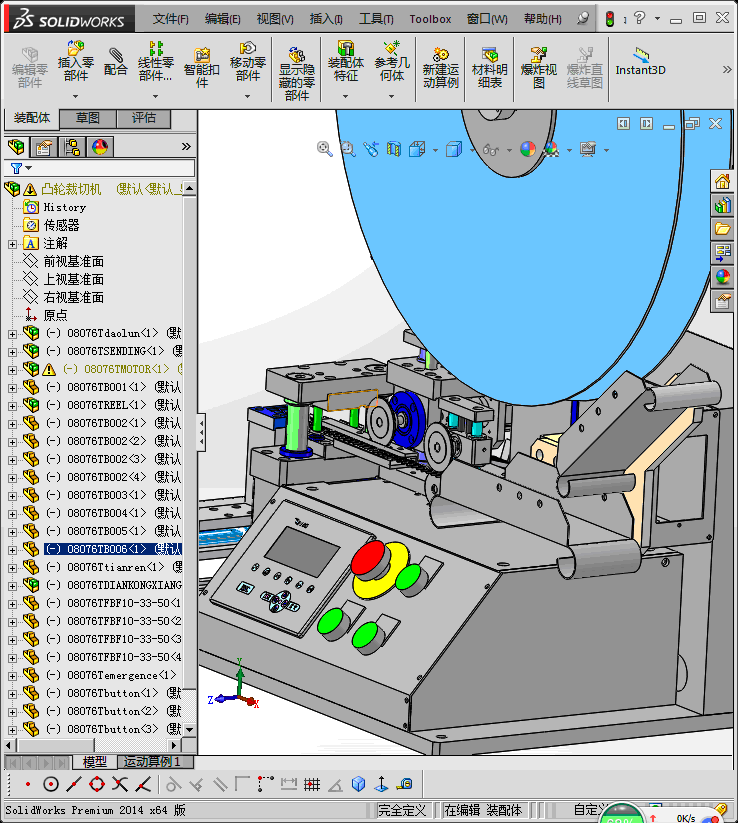
Task: Expand 08076TB006<1> tree node
Action: tap(13, 550)
